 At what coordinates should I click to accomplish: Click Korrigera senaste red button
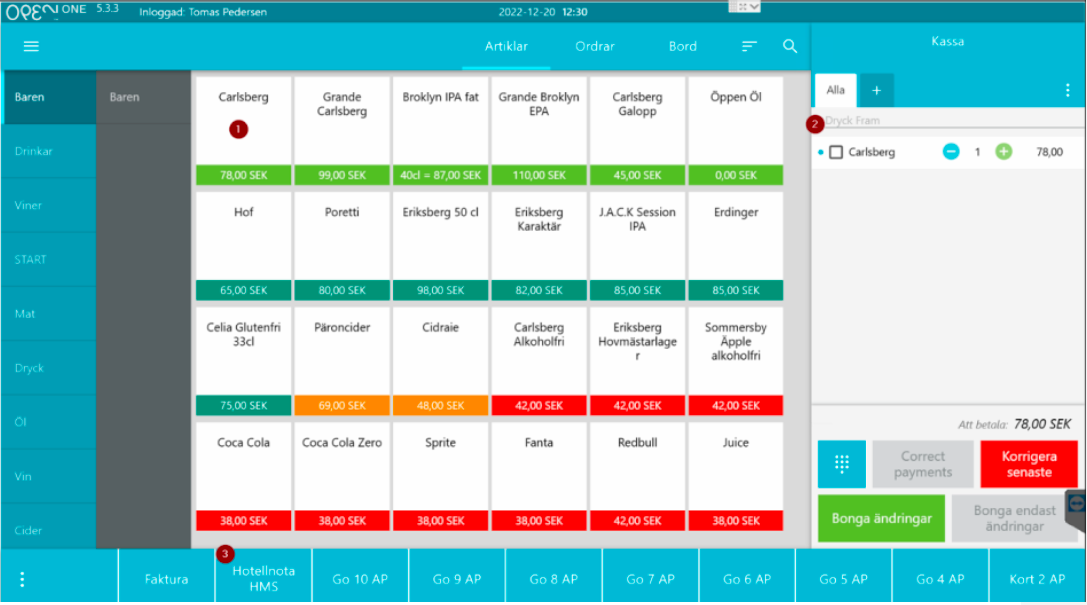[1029, 464]
